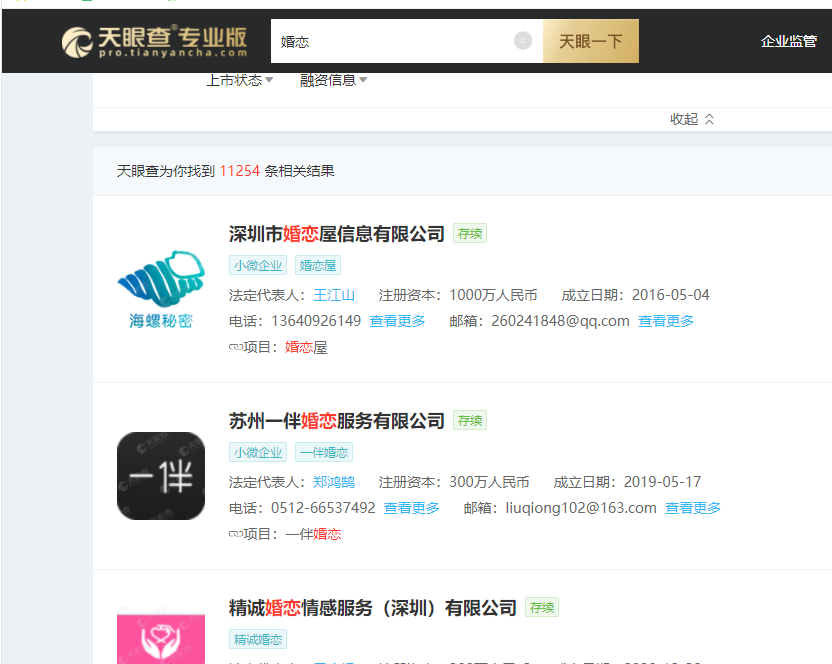Click the 存续 status badge of 深圳市婚恋屋
The width and height of the screenshot is (832, 664).
pyautogui.click(x=470, y=234)
